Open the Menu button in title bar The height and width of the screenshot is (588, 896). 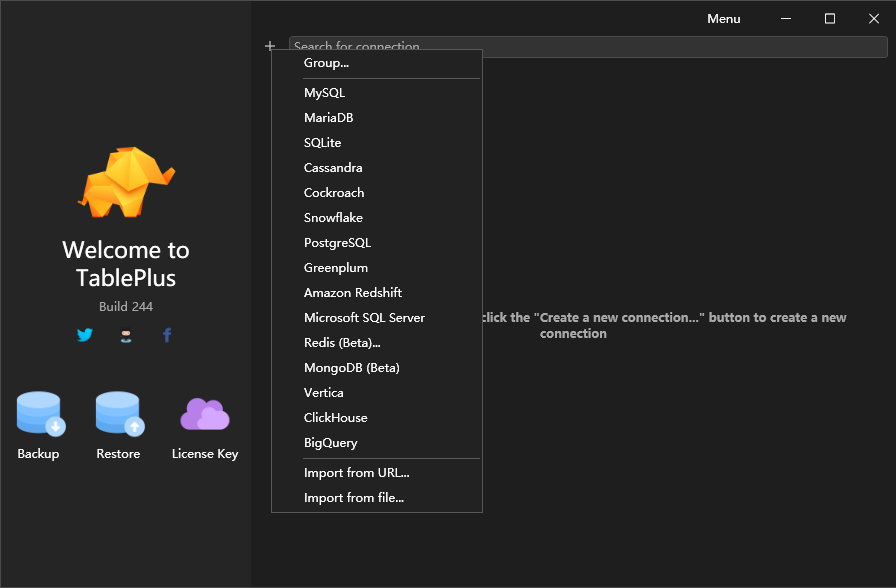pos(723,19)
